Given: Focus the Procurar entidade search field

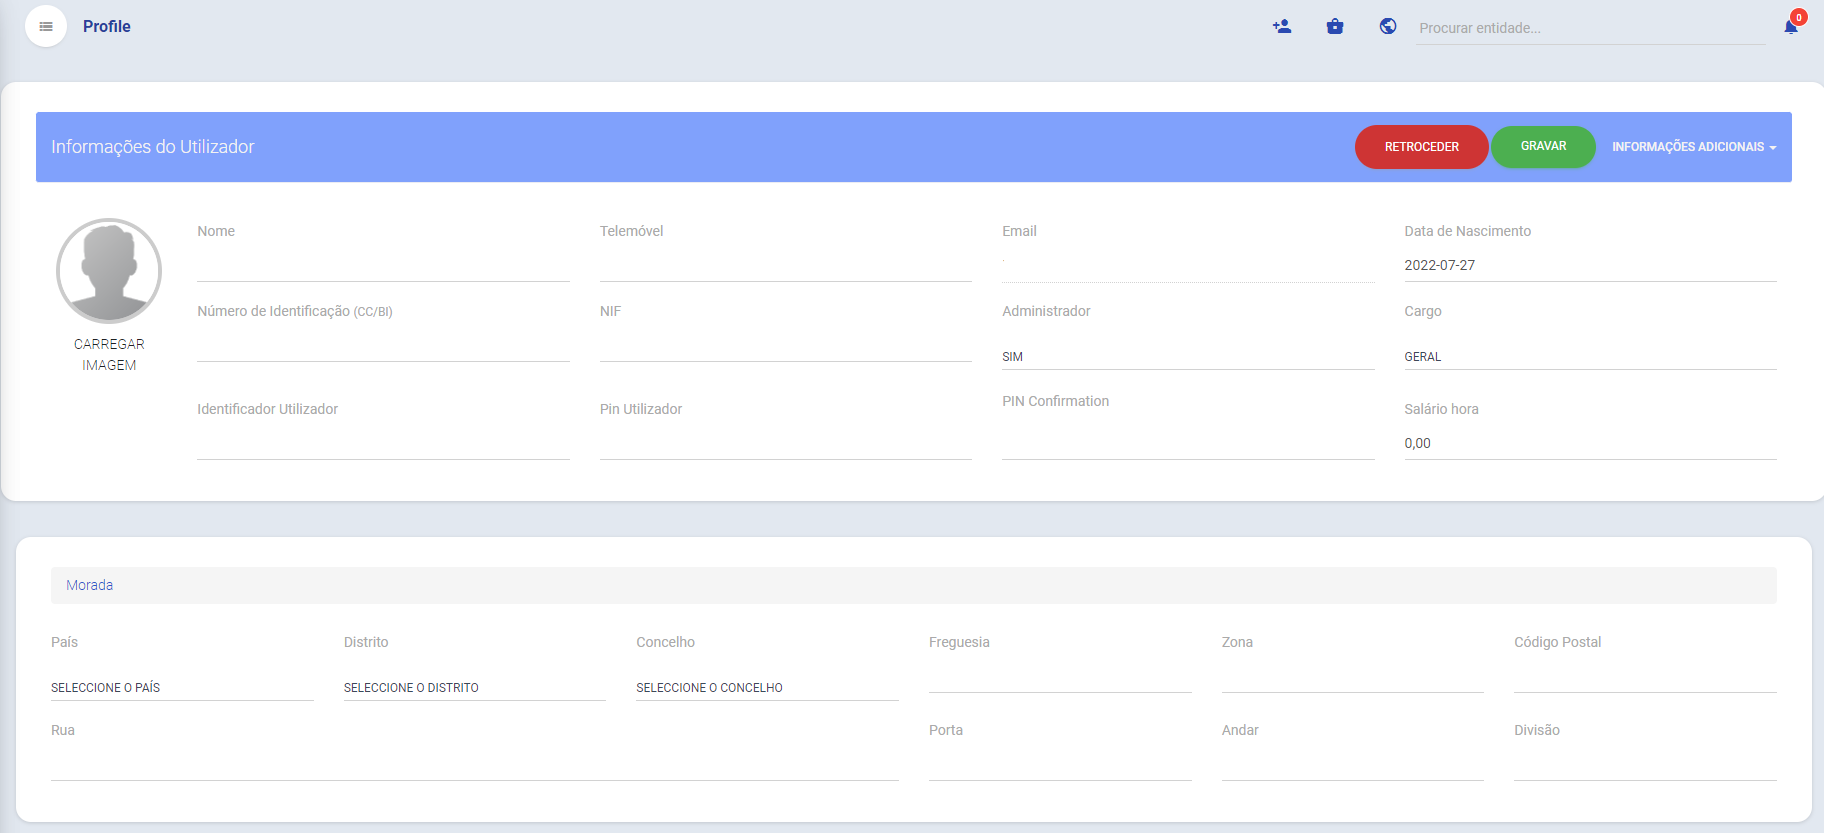Looking at the screenshot, I should click(x=1590, y=28).
